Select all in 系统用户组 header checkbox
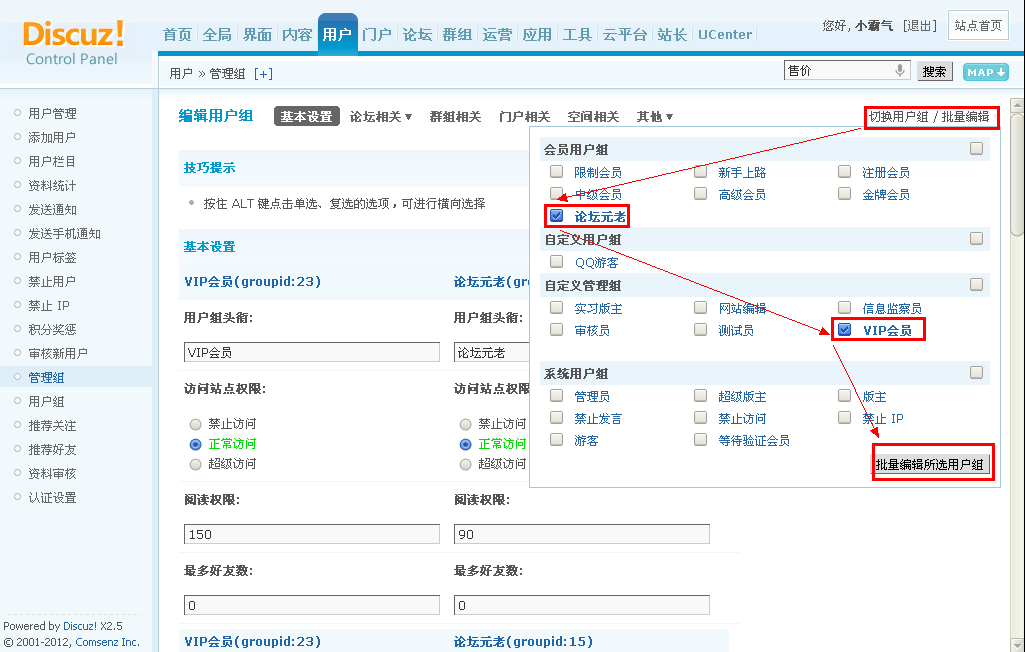The width and height of the screenshot is (1025, 652). (x=976, y=372)
